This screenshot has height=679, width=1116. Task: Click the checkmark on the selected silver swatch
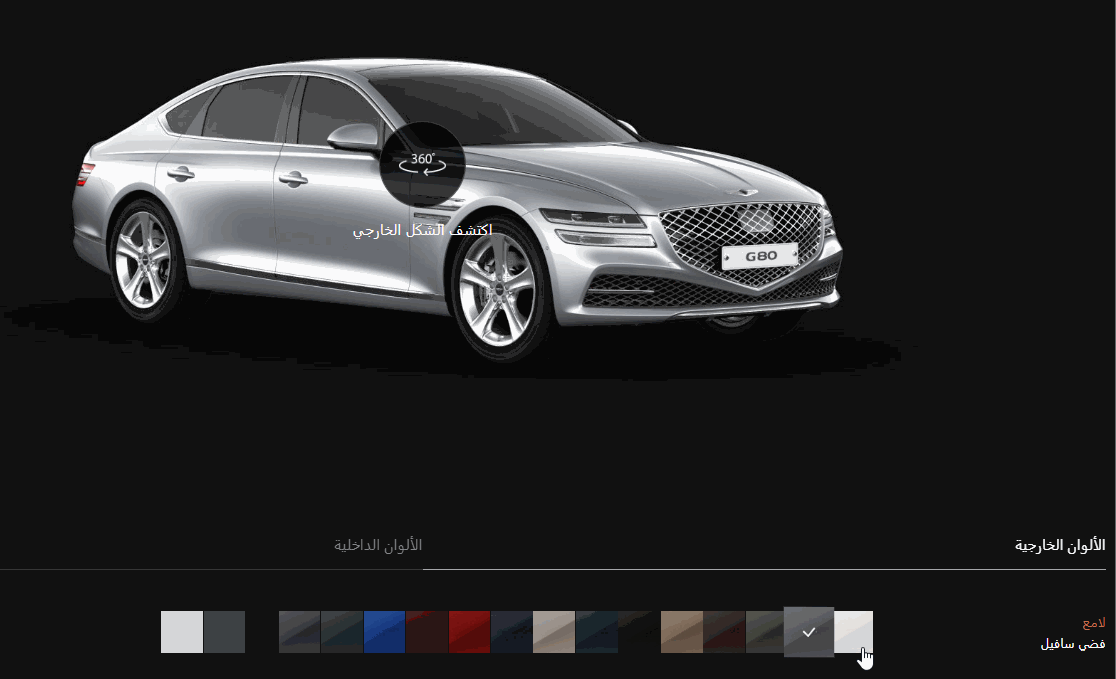(x=809, y=630)
